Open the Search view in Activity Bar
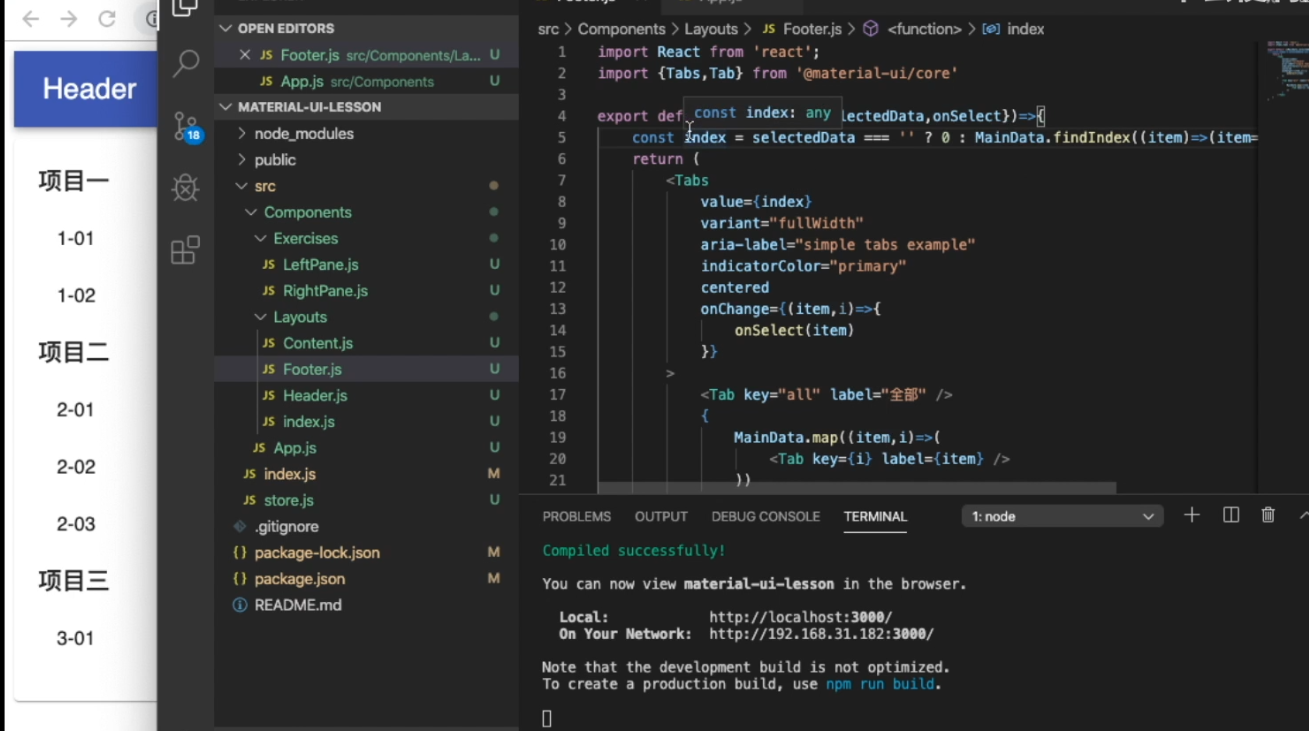 pos(184,62)
